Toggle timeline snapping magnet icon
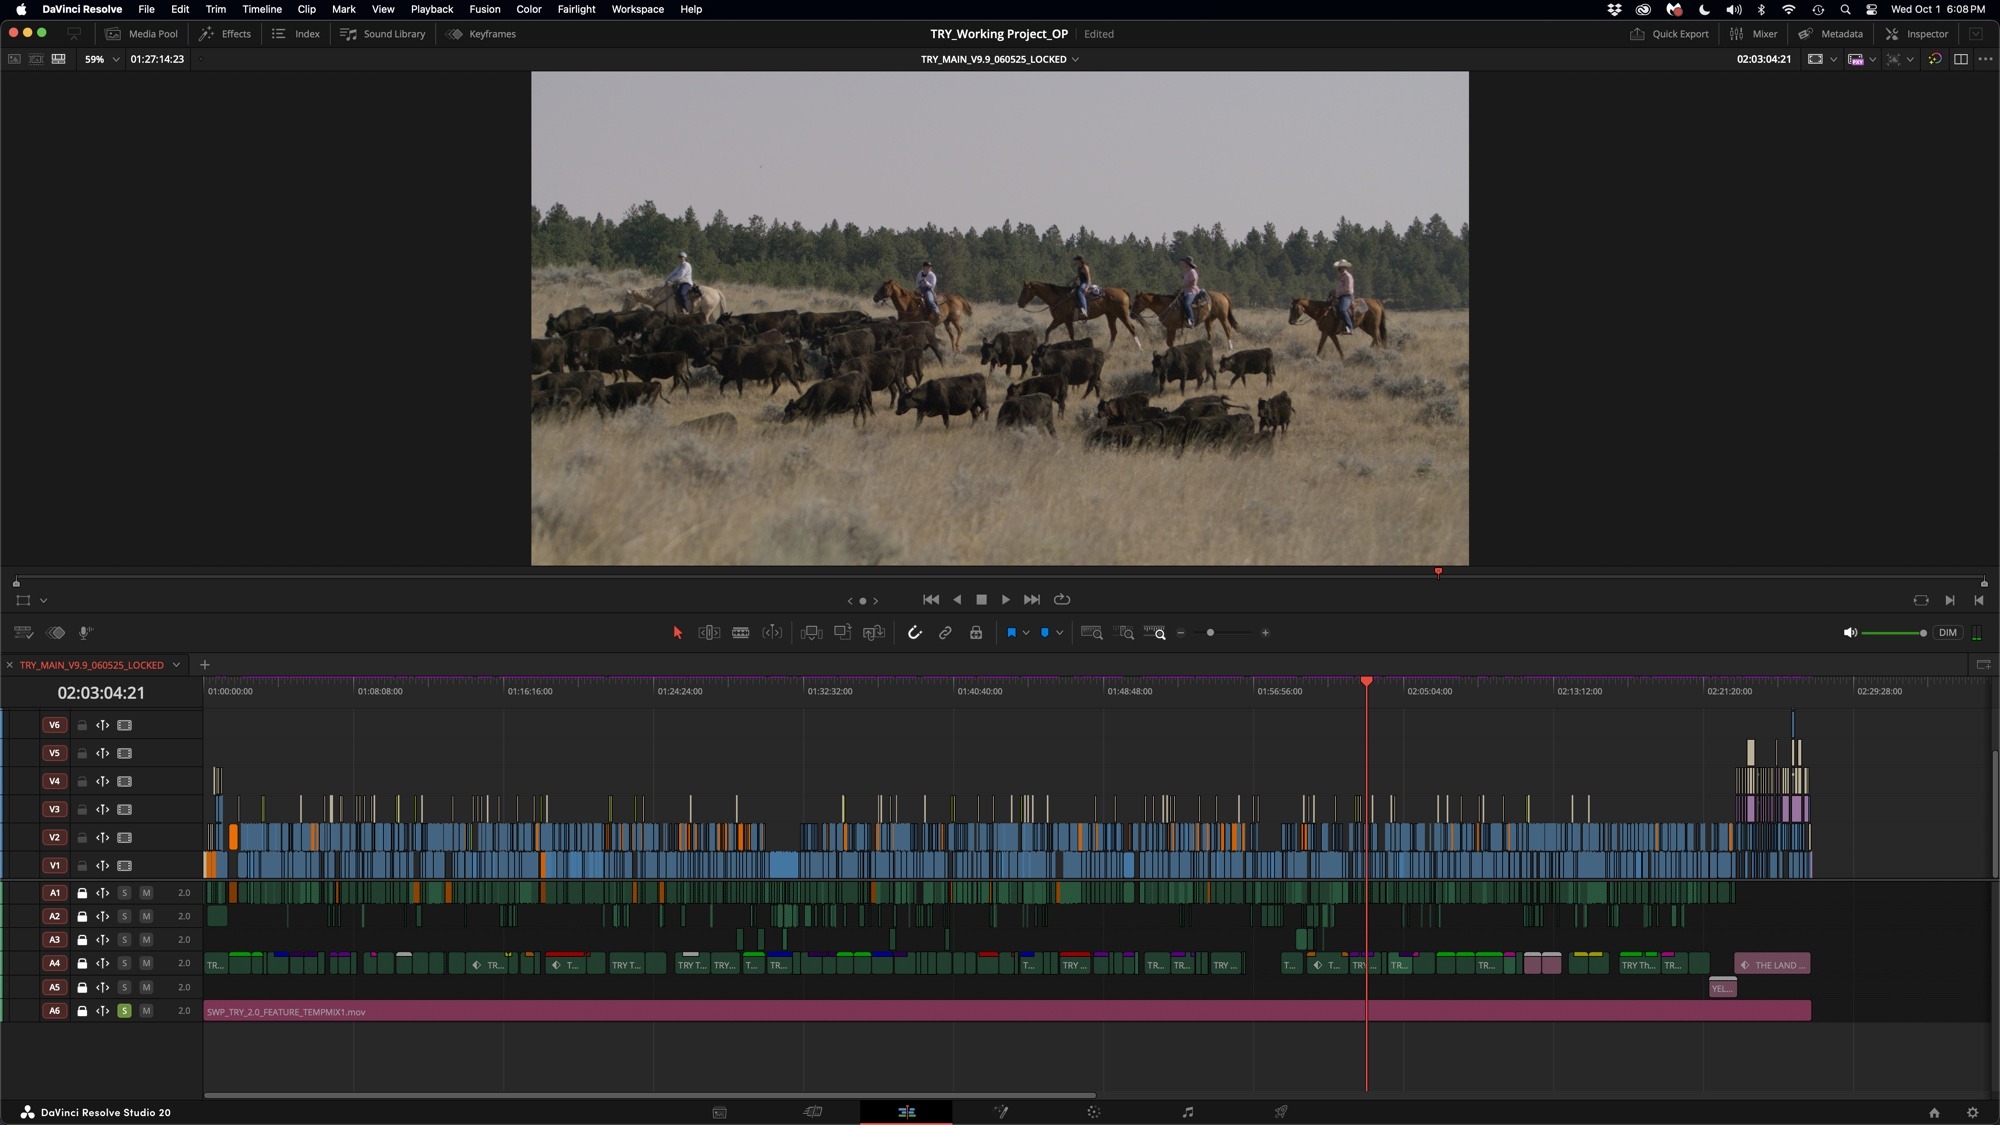 (x=914, y=633)
